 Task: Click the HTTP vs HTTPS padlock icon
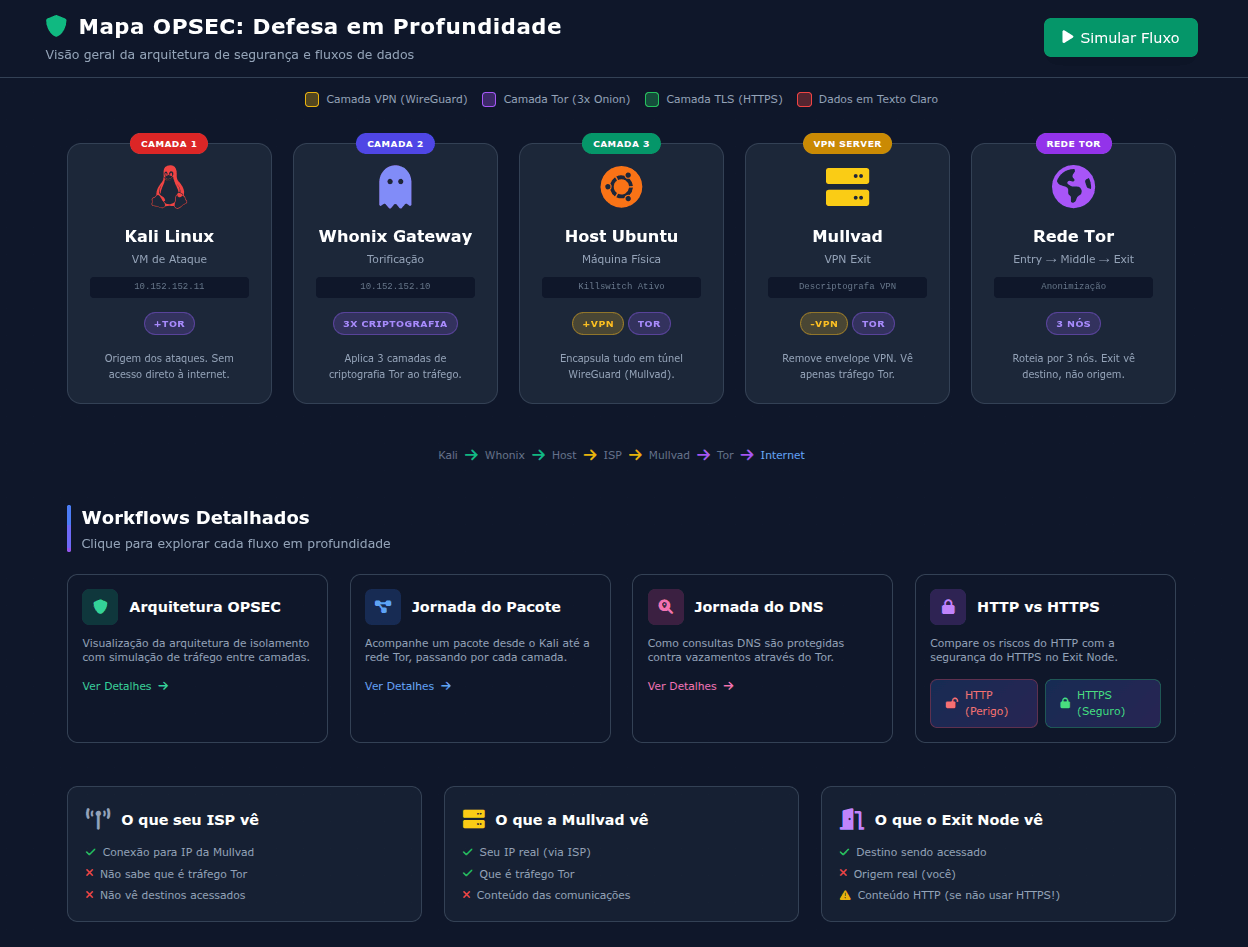point(948,607)
